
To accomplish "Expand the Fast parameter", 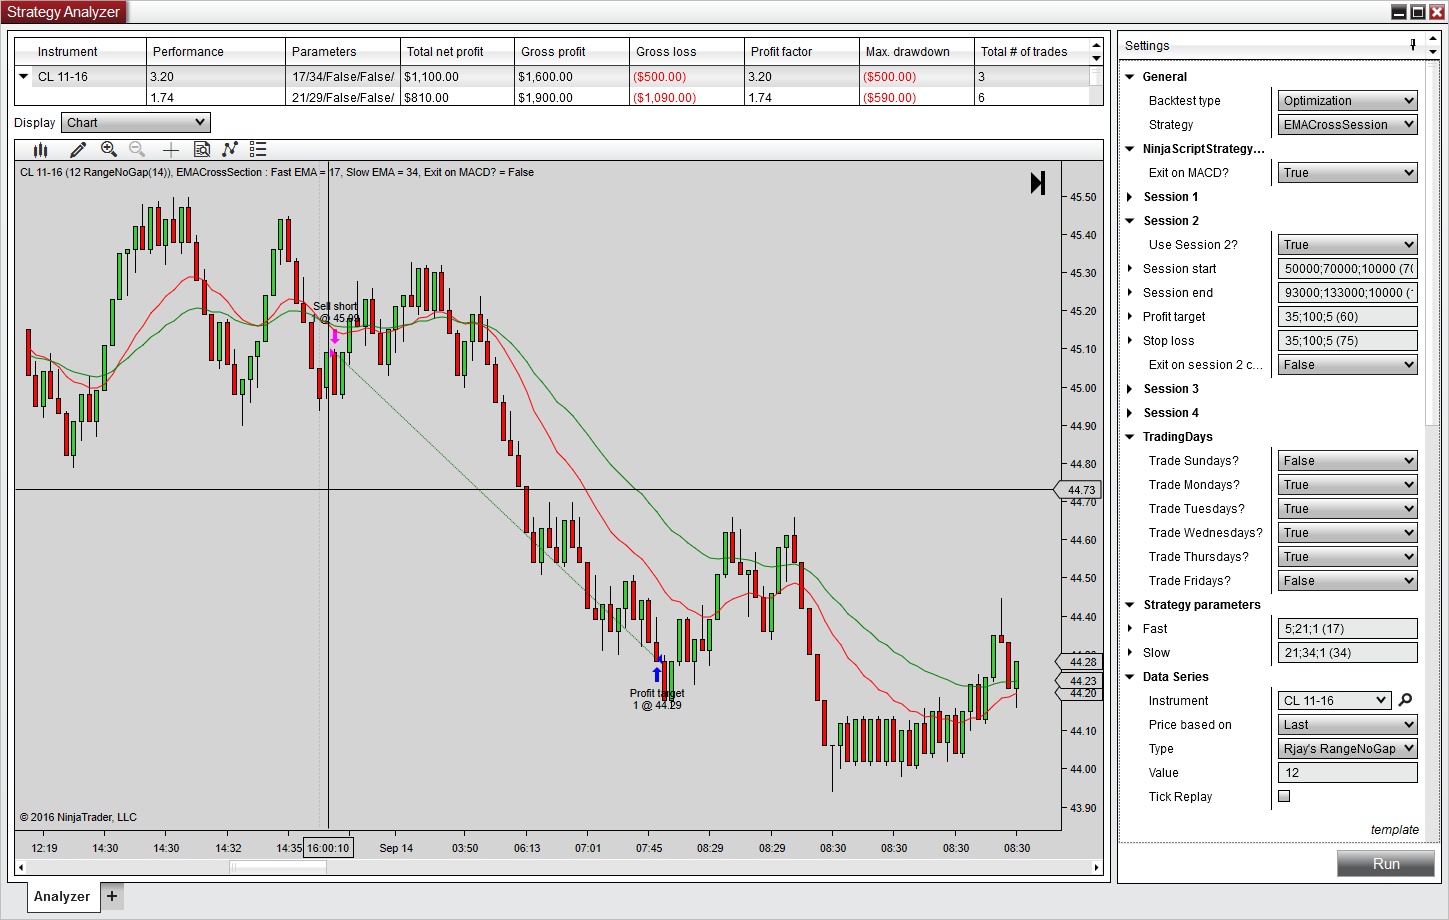I will pyautogui.click(x=1130, y=629).
